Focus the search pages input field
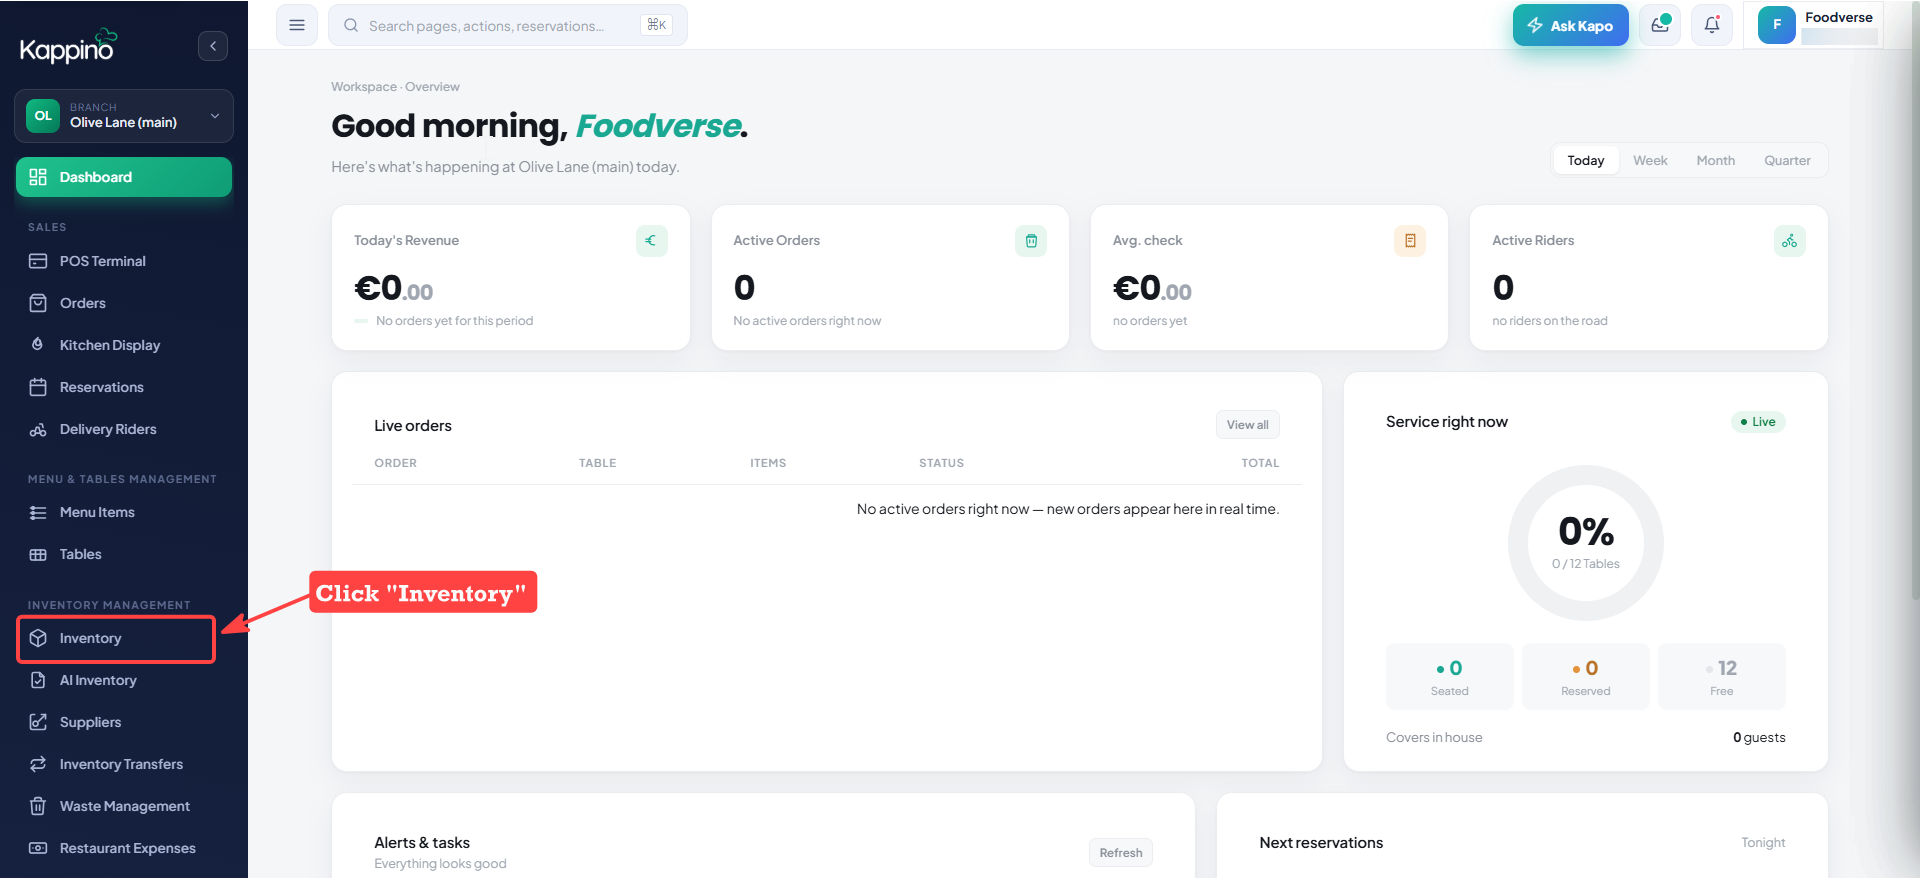 pos(507,25)
